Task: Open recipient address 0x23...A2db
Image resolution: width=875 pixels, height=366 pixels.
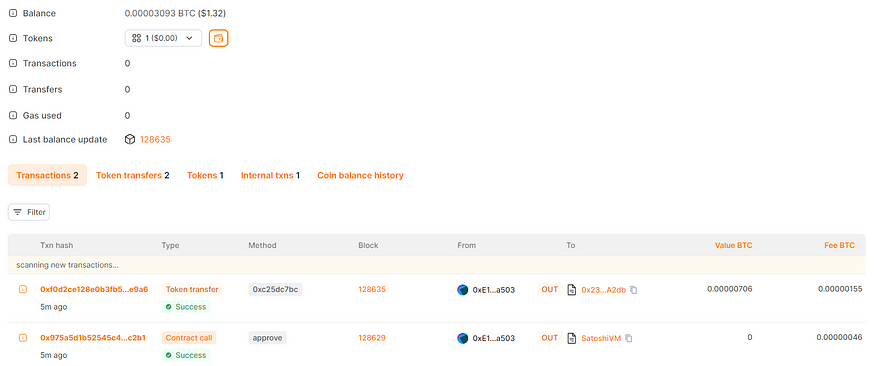Action: coord(604,290)
